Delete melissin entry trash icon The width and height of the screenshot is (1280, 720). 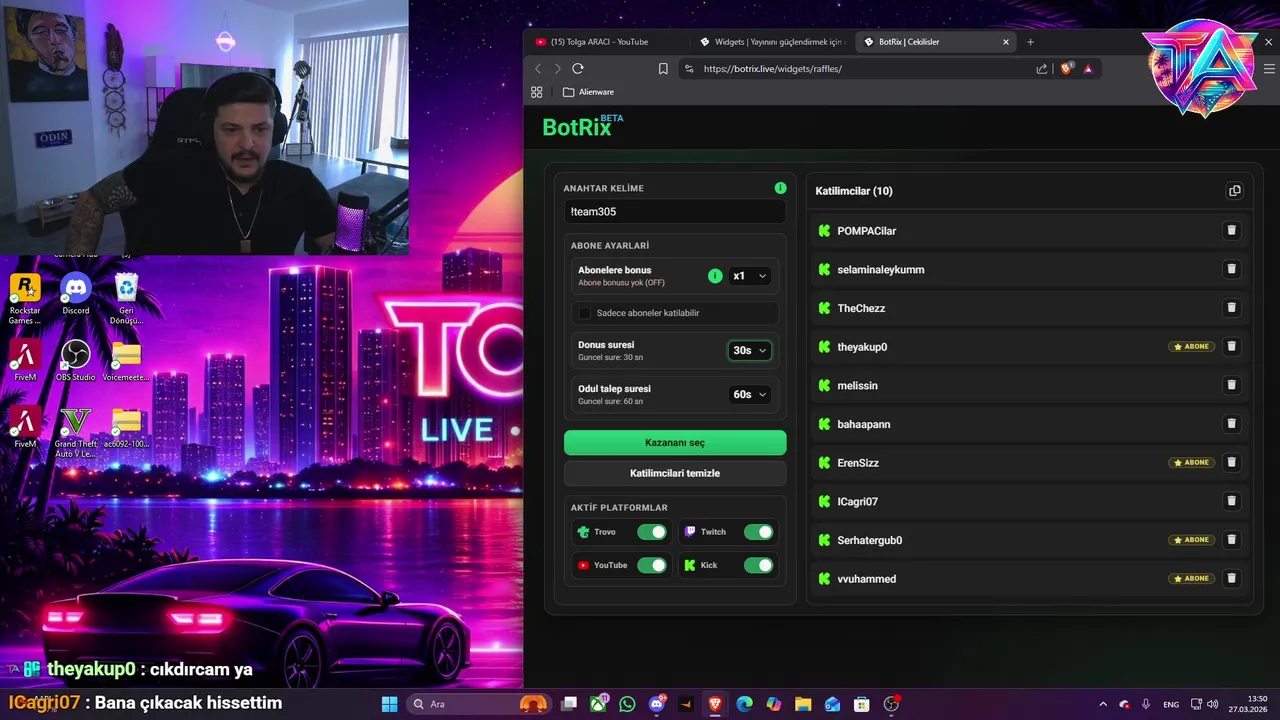point(1231,385)
